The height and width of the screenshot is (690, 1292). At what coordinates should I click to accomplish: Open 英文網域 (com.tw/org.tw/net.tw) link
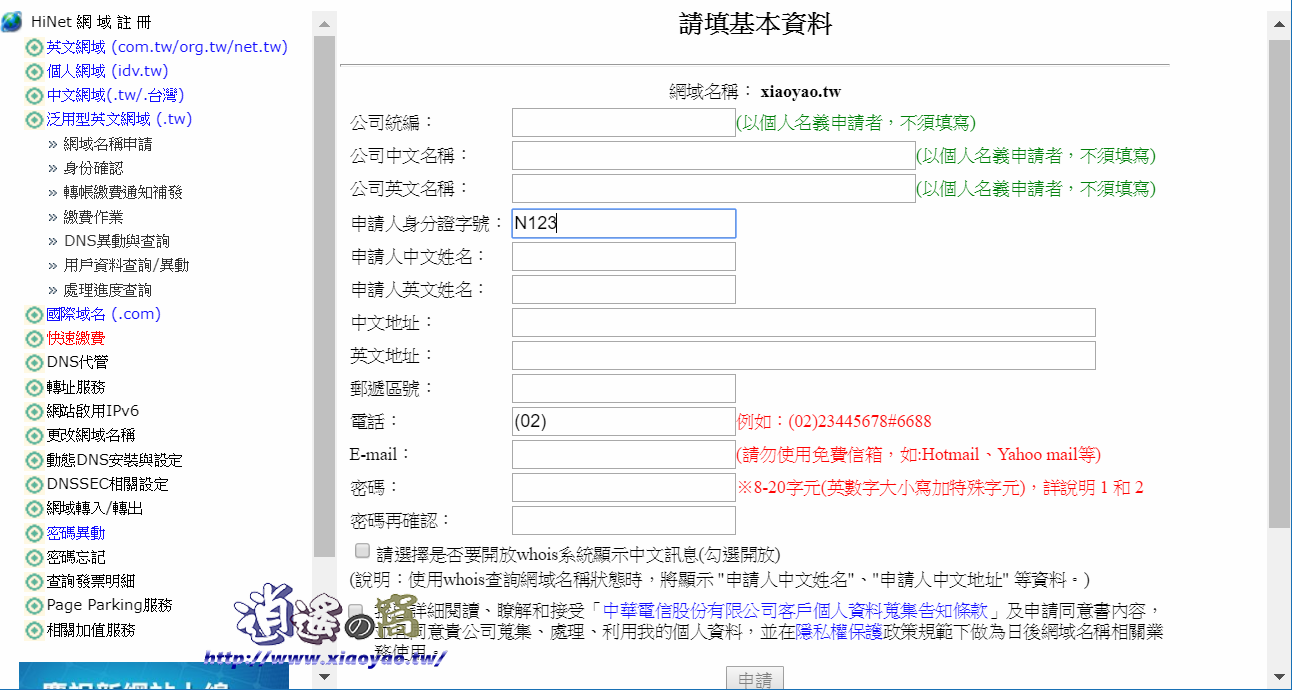tap(167, 47)
